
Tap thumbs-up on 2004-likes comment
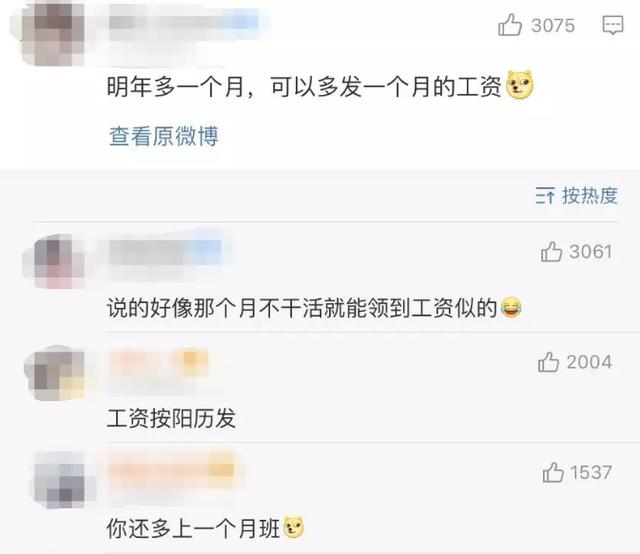point(548,362)
